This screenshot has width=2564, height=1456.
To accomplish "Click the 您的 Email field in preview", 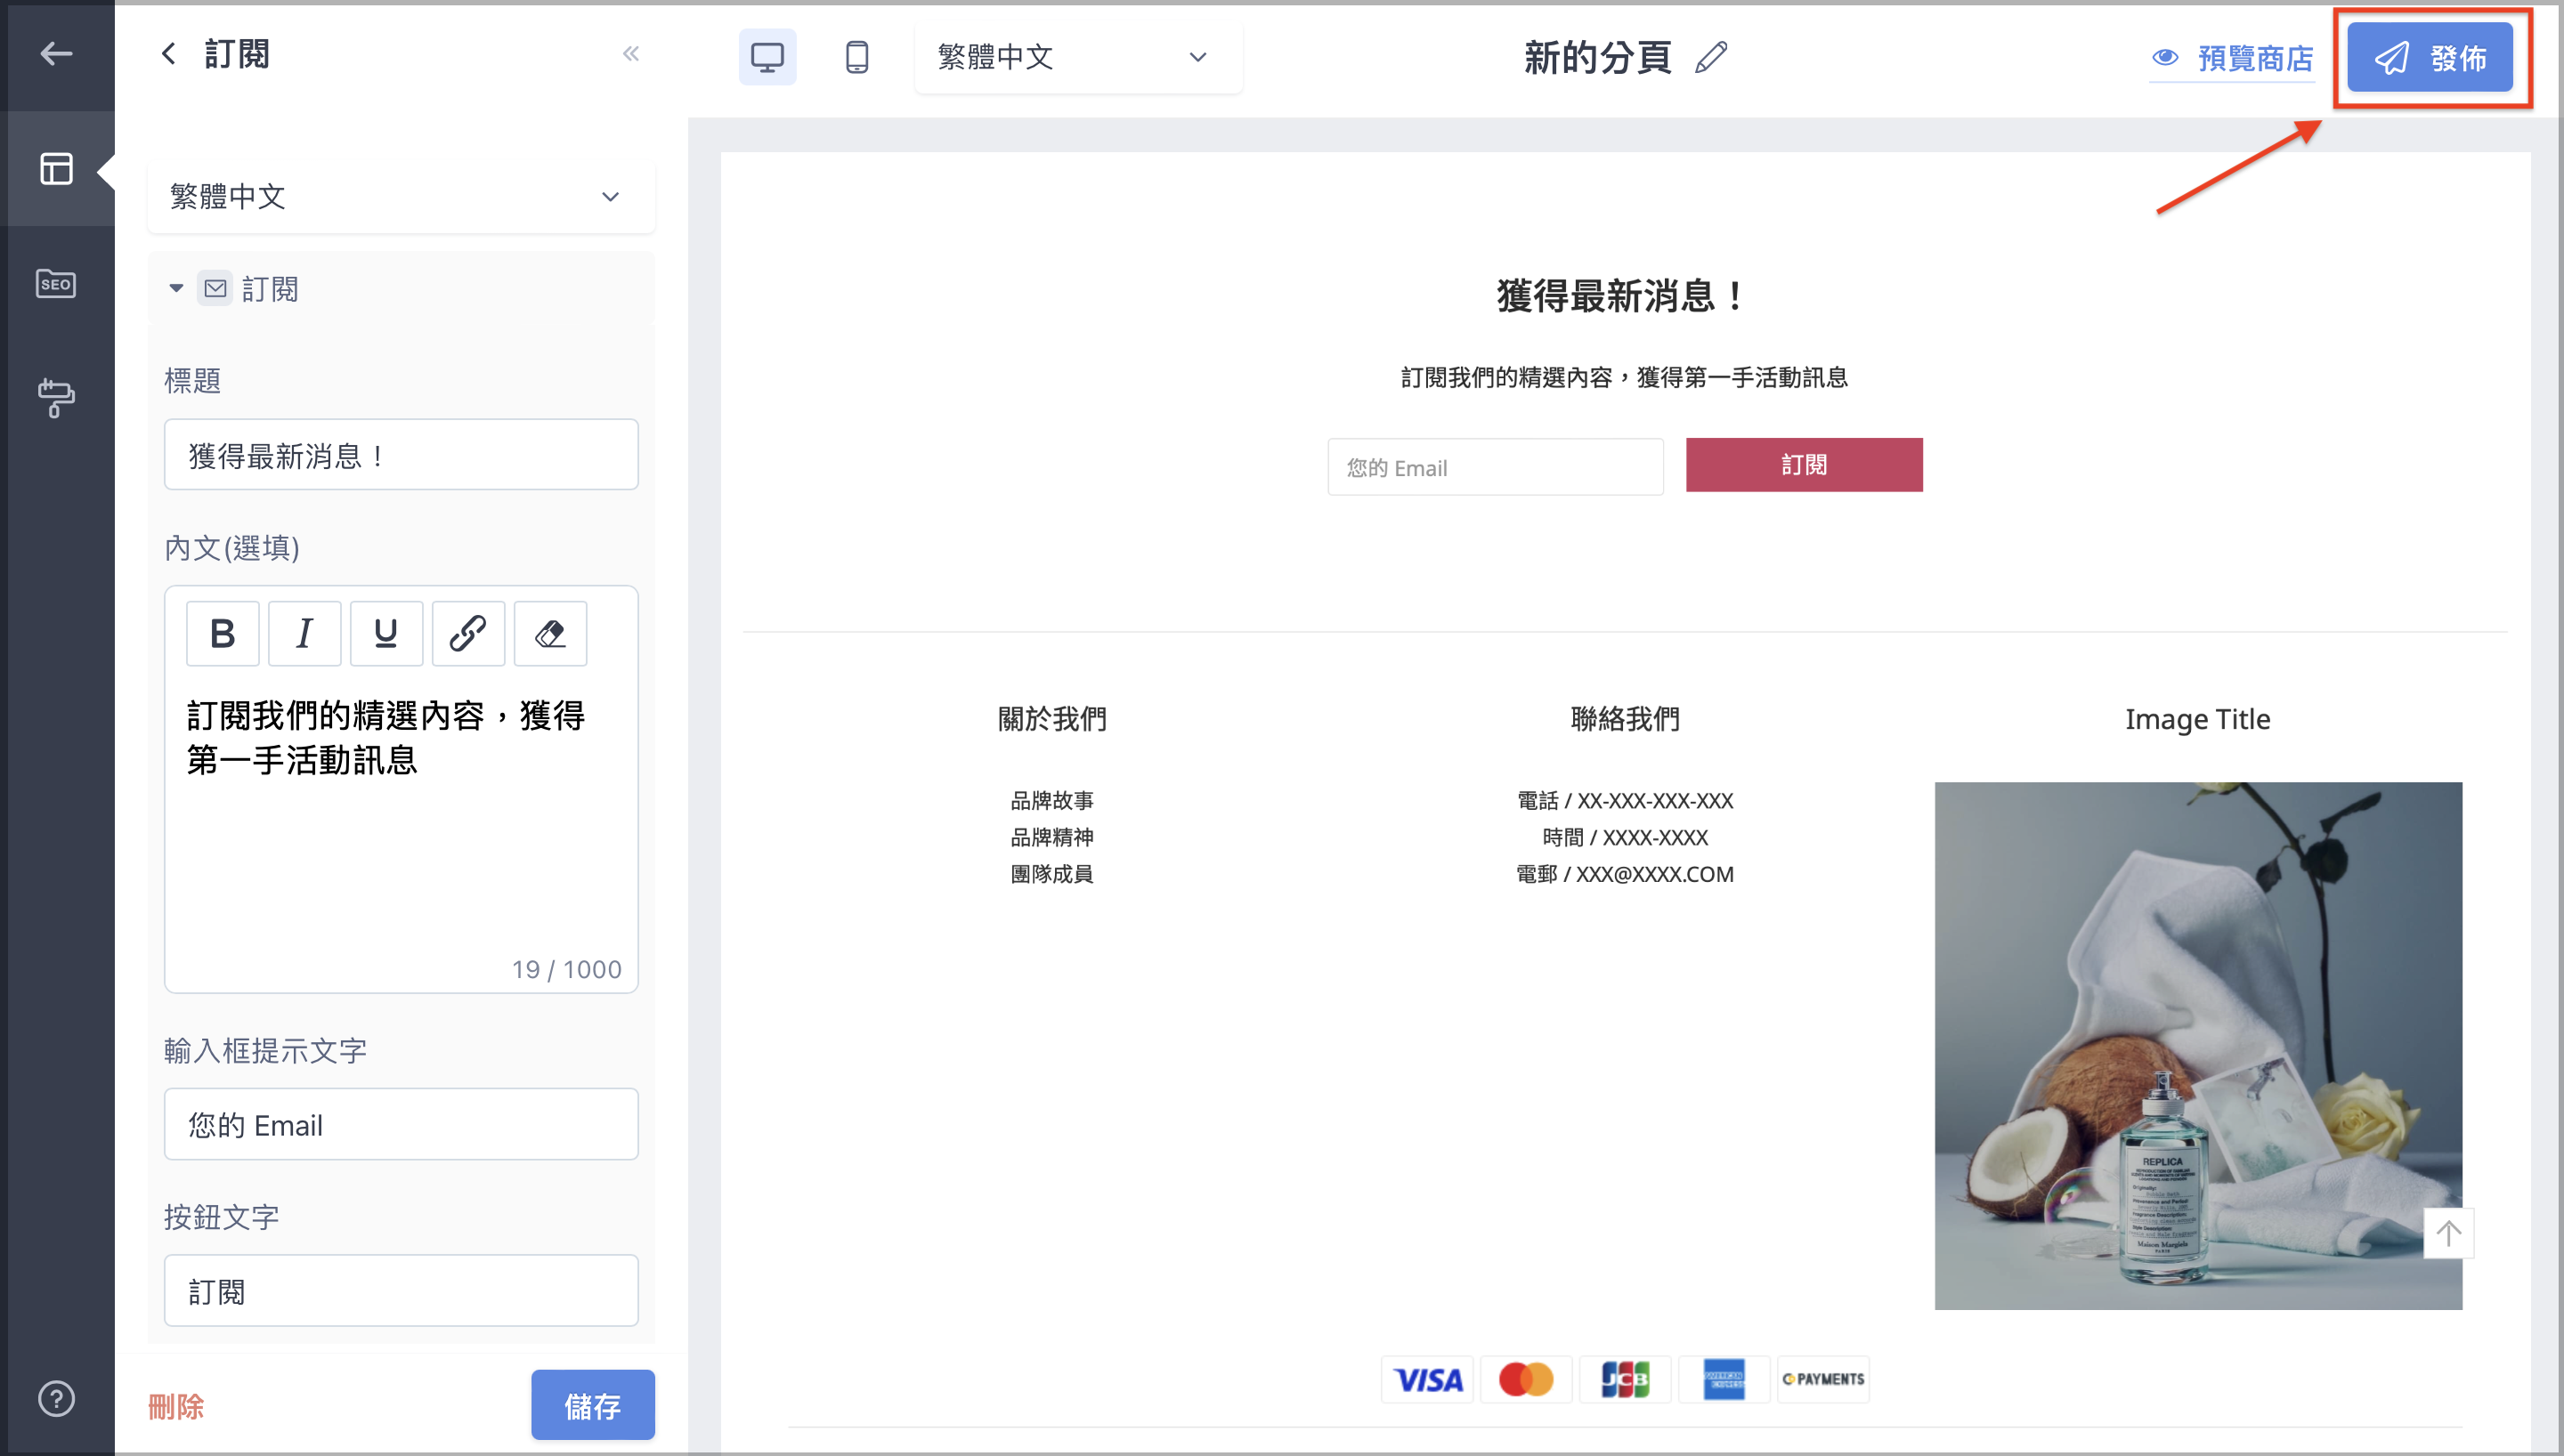I will [x=1496, y=467].
